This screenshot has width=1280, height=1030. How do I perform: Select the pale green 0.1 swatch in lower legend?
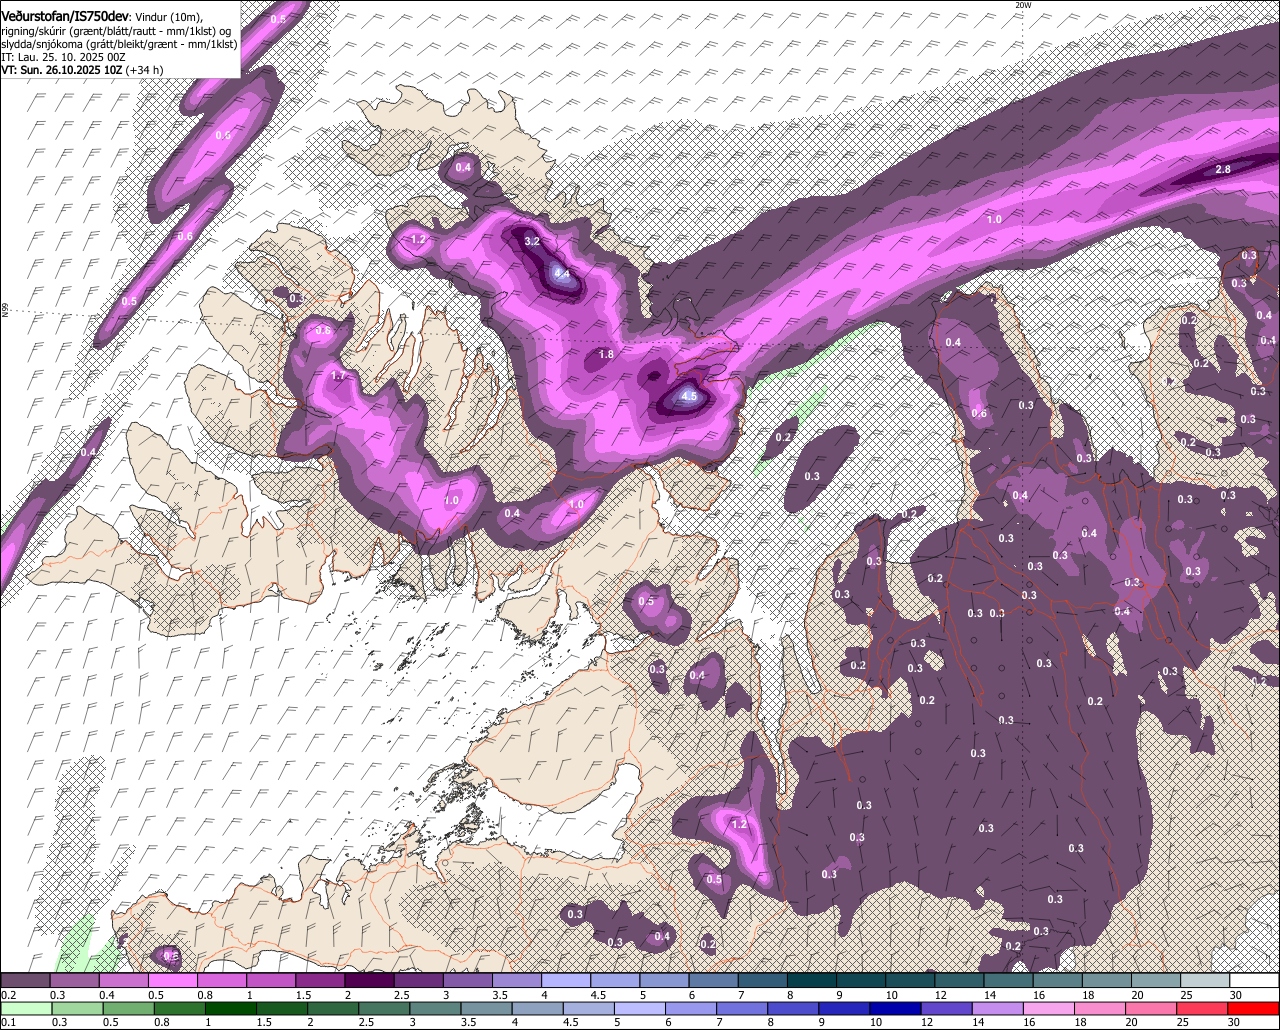point(25,1009)
